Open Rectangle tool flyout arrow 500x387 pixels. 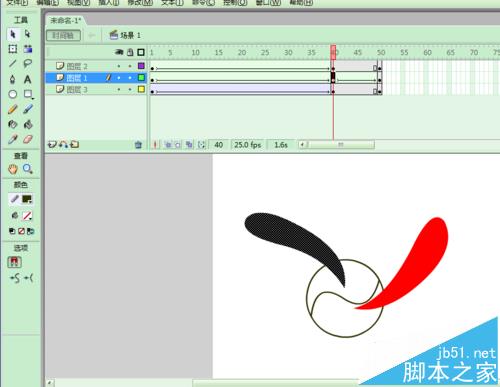coord(33,99)
